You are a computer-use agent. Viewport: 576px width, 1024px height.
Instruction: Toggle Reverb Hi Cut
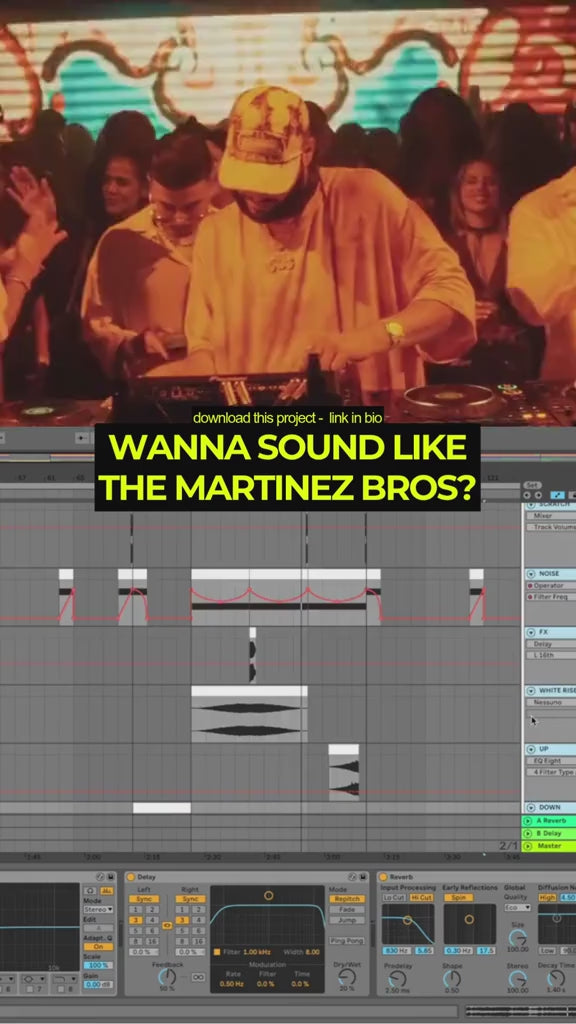pos(421,897)
